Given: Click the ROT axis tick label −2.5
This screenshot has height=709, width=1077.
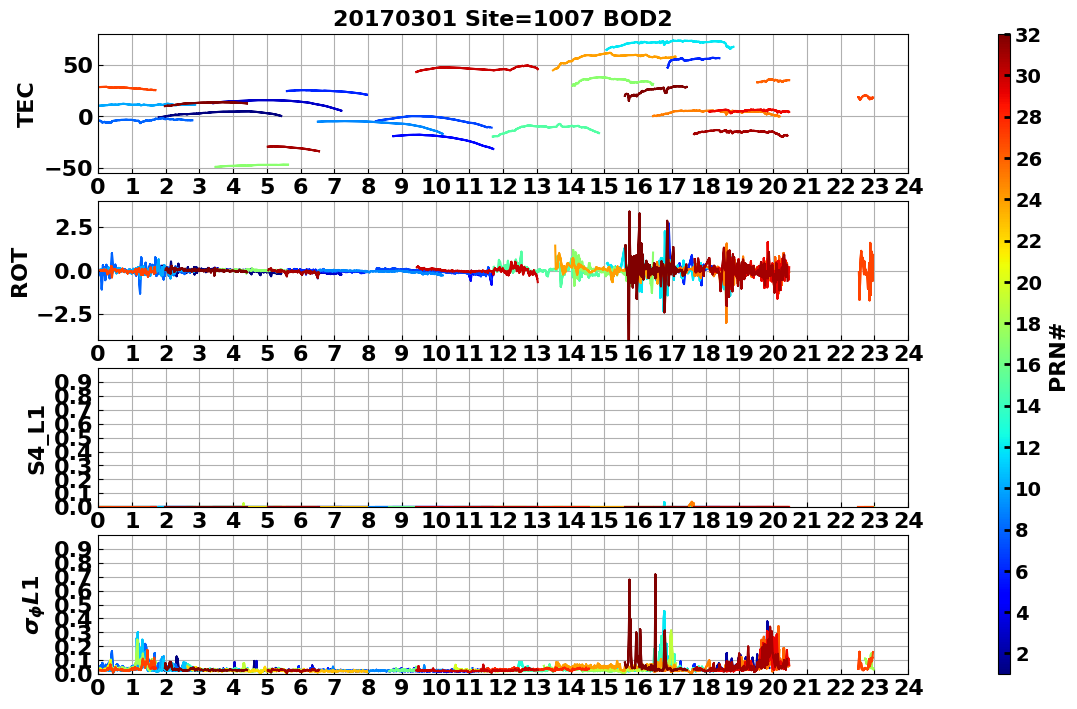Looking at the screenshot, I should [x=62, y=315].
